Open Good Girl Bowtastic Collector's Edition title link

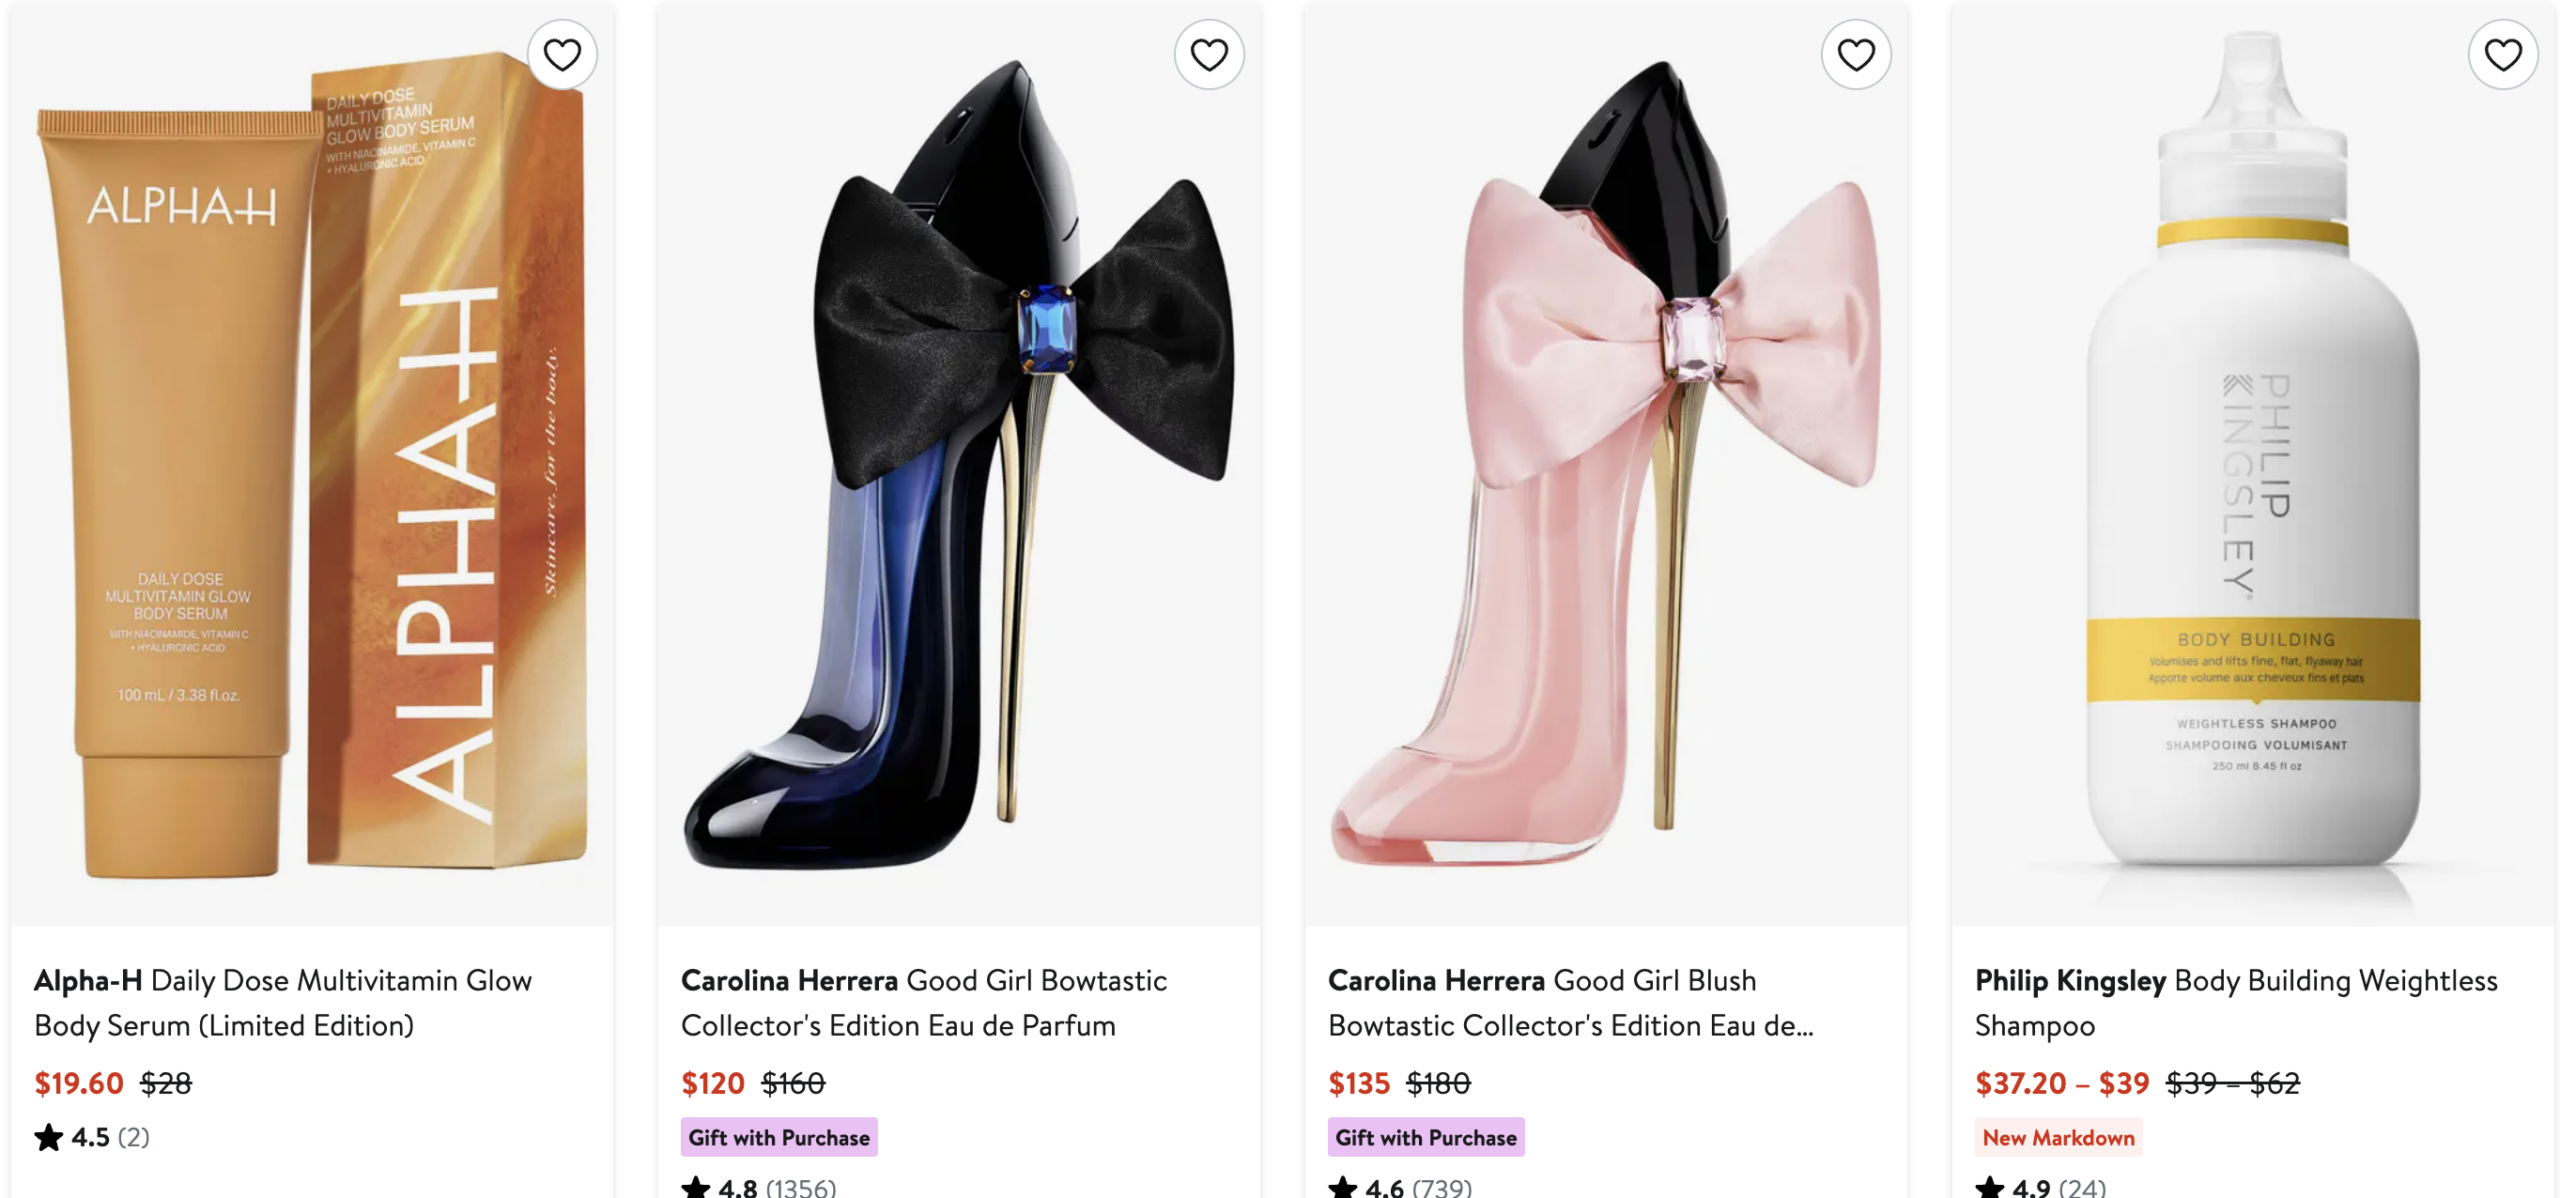click(923, 1002)
